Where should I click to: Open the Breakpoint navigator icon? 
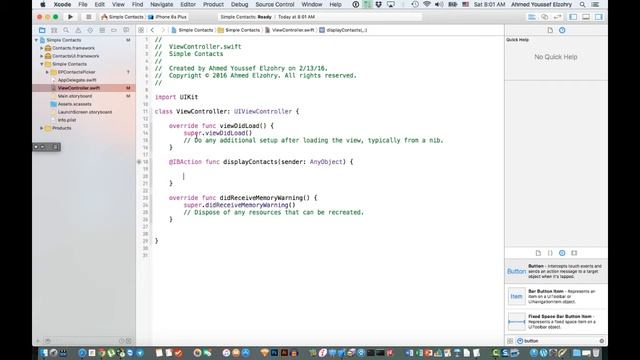114,30
